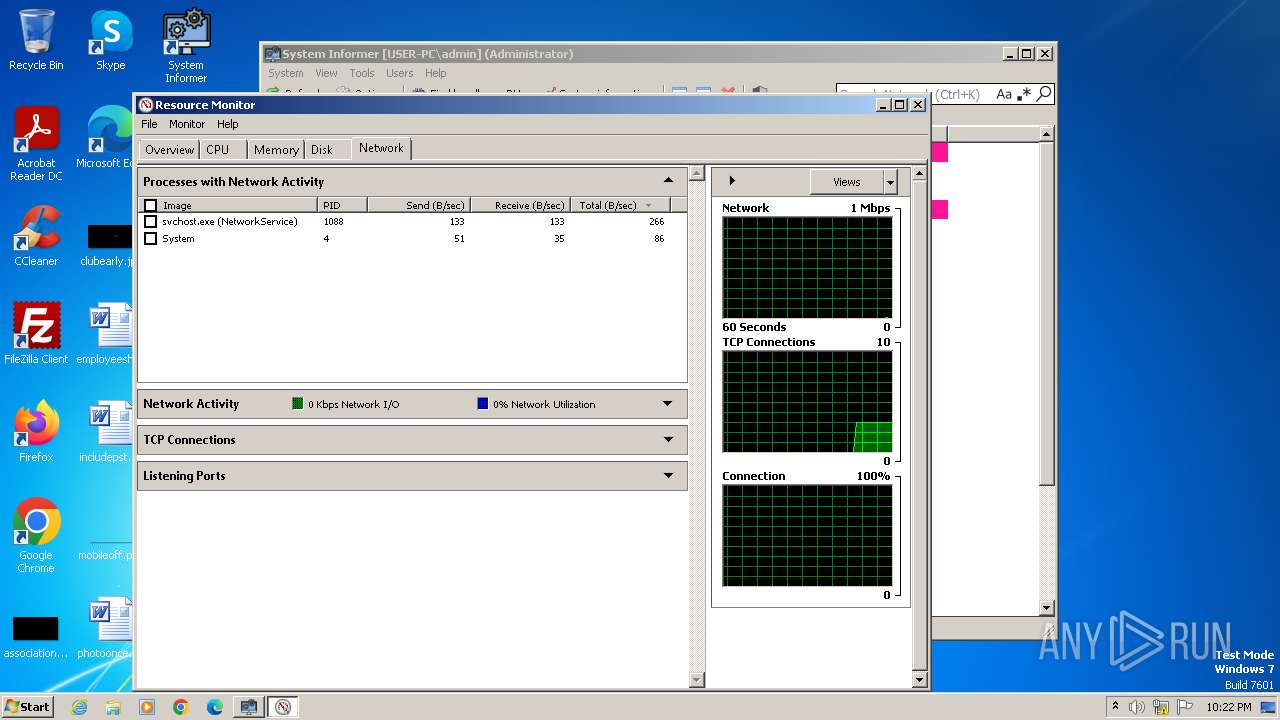The width and height of the screenshot is (1280, 720).
Task: Open the volume tray icon
Action: [x=1137, y=707]
